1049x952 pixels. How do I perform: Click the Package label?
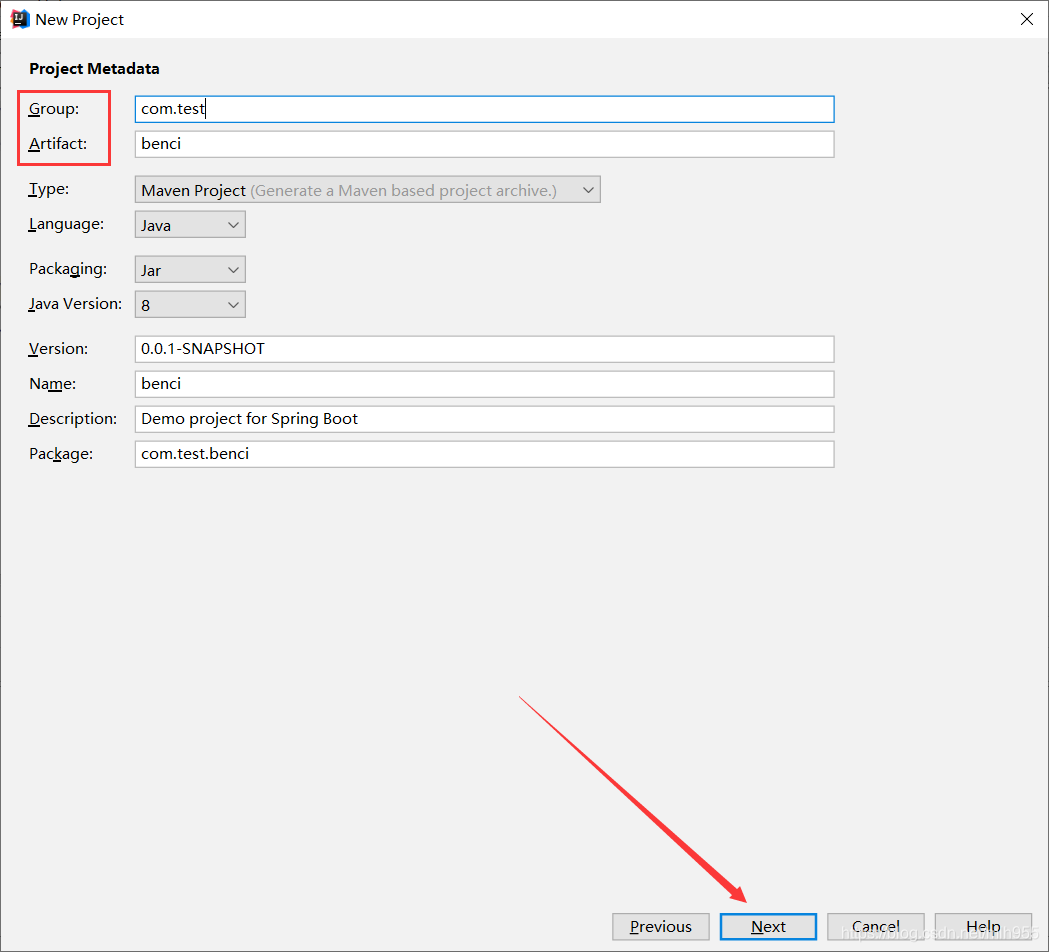coord(61,454)
